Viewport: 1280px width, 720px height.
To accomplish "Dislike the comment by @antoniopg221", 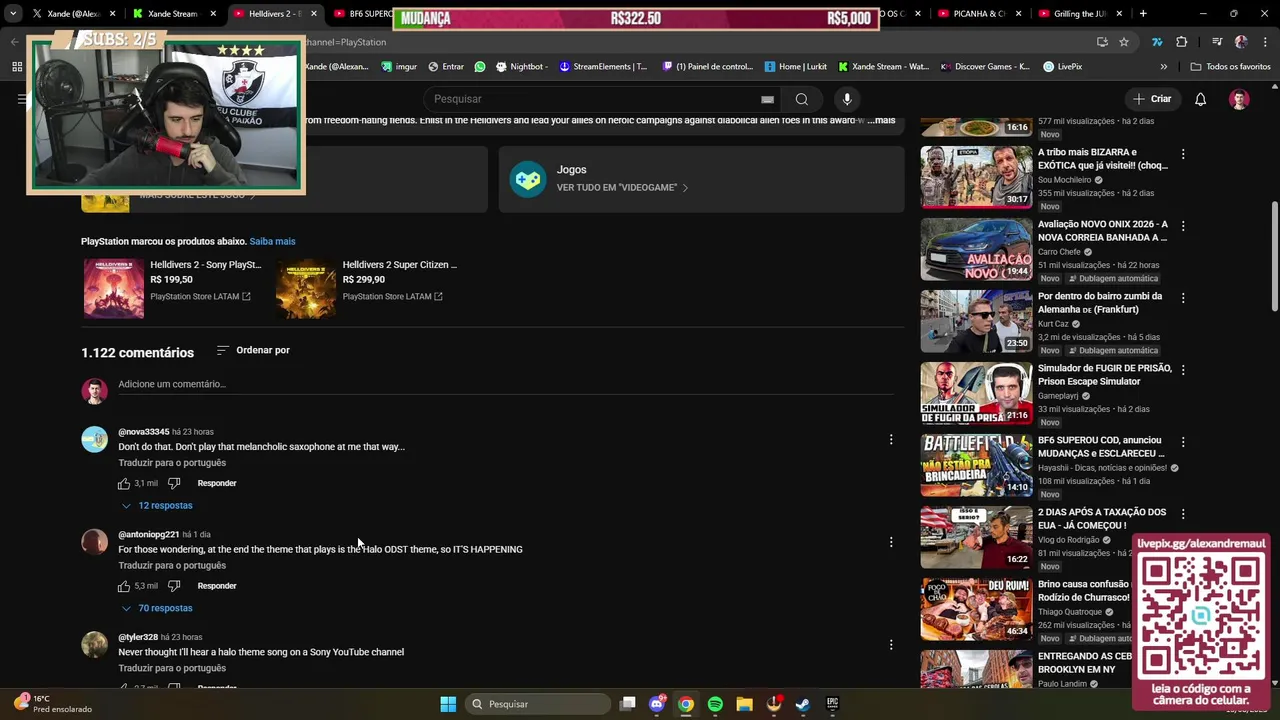I will (174, 586).
